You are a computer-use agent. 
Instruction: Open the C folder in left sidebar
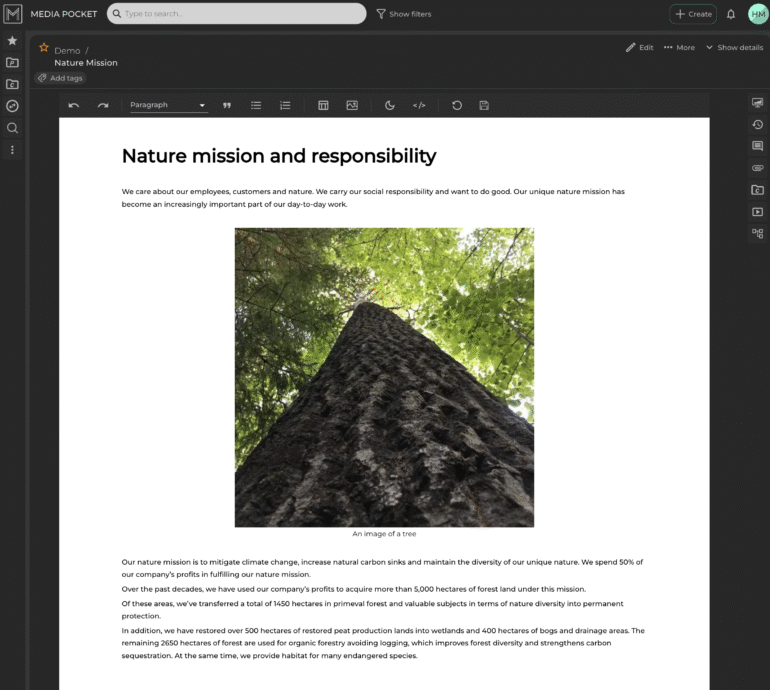[x=12, y=84]
